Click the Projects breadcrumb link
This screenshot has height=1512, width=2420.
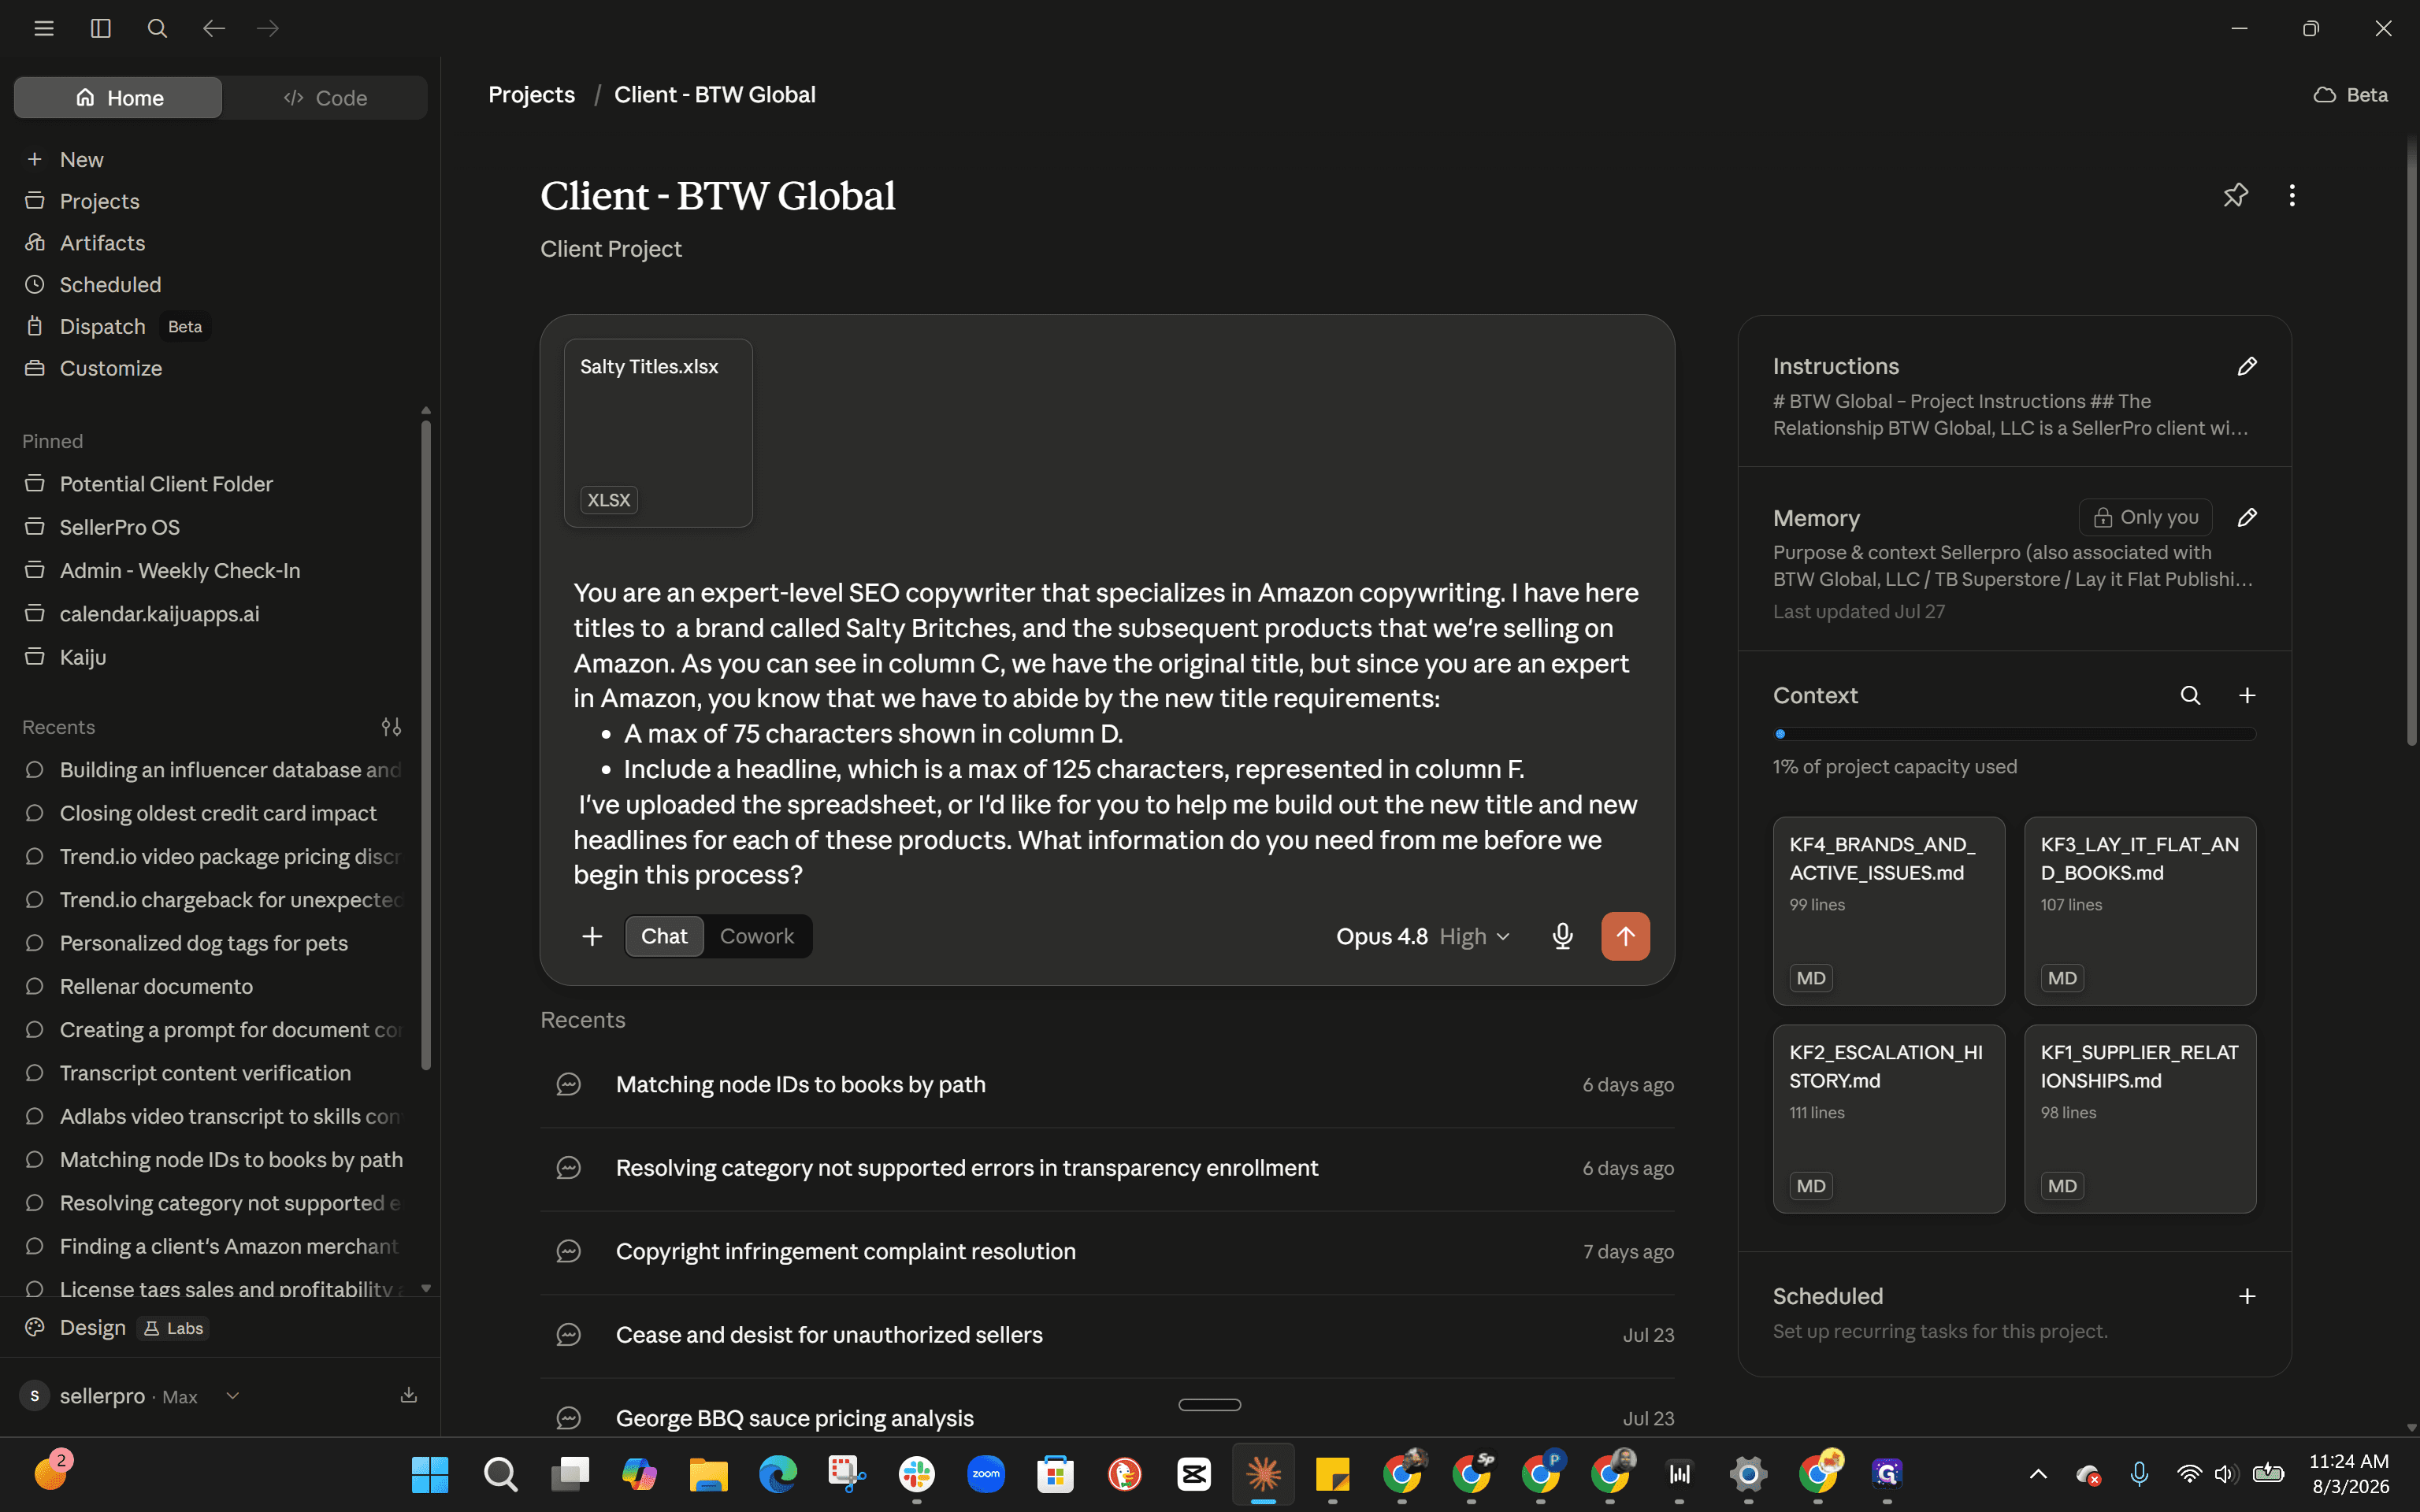(531, 94)
